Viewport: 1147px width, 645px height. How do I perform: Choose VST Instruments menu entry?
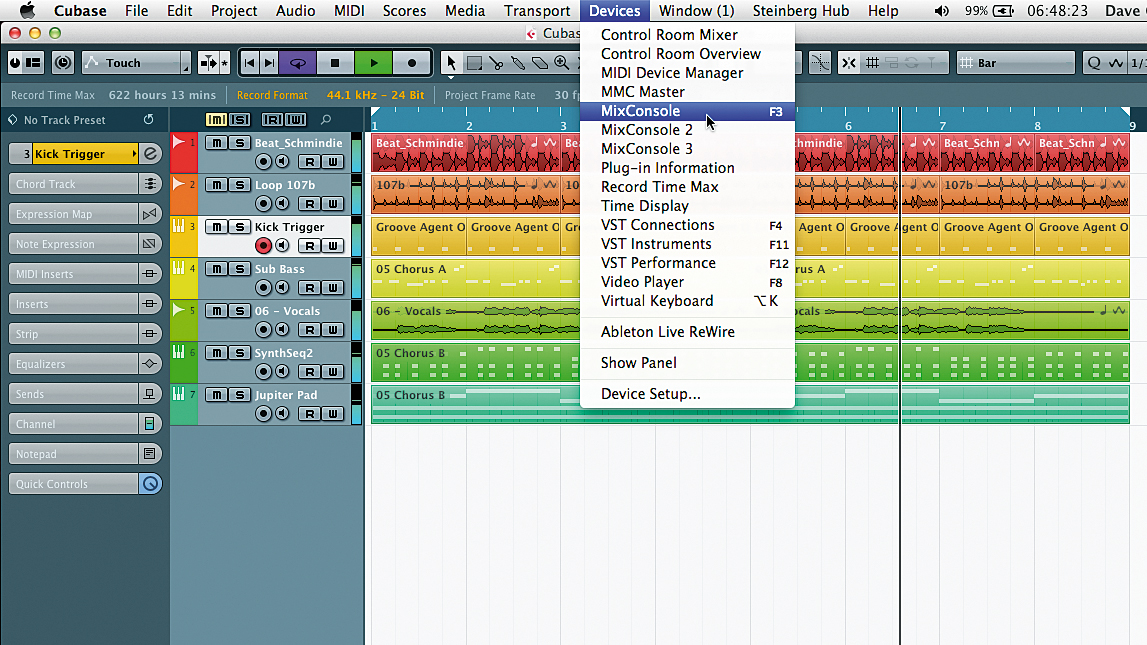[687, 244]
